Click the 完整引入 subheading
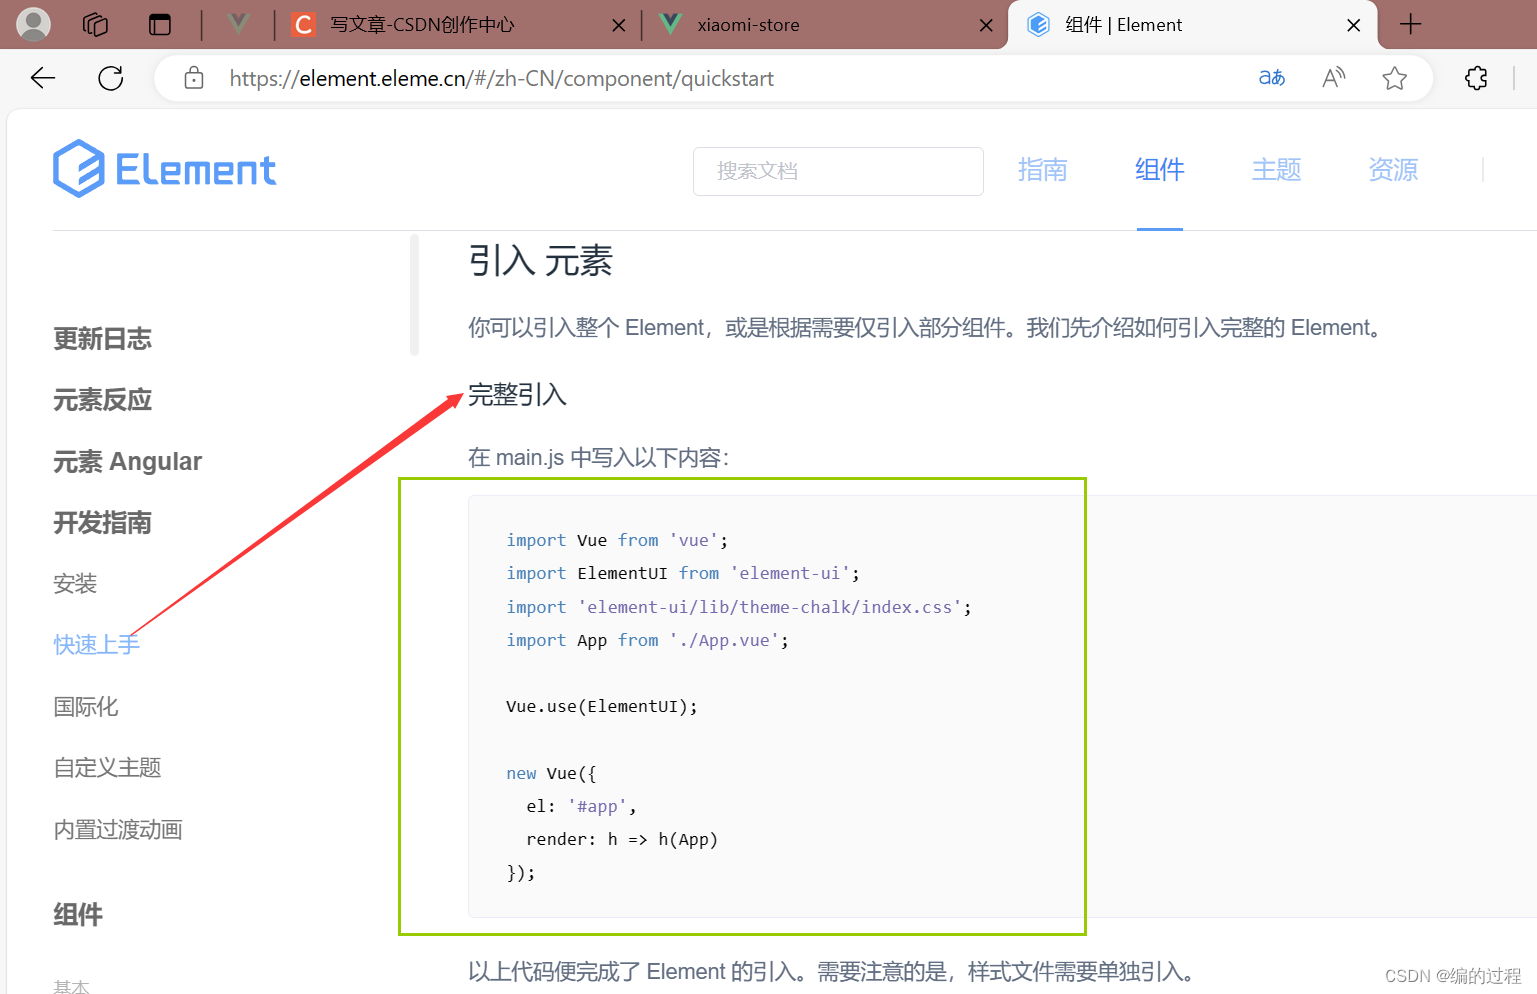 click(517, 395)
